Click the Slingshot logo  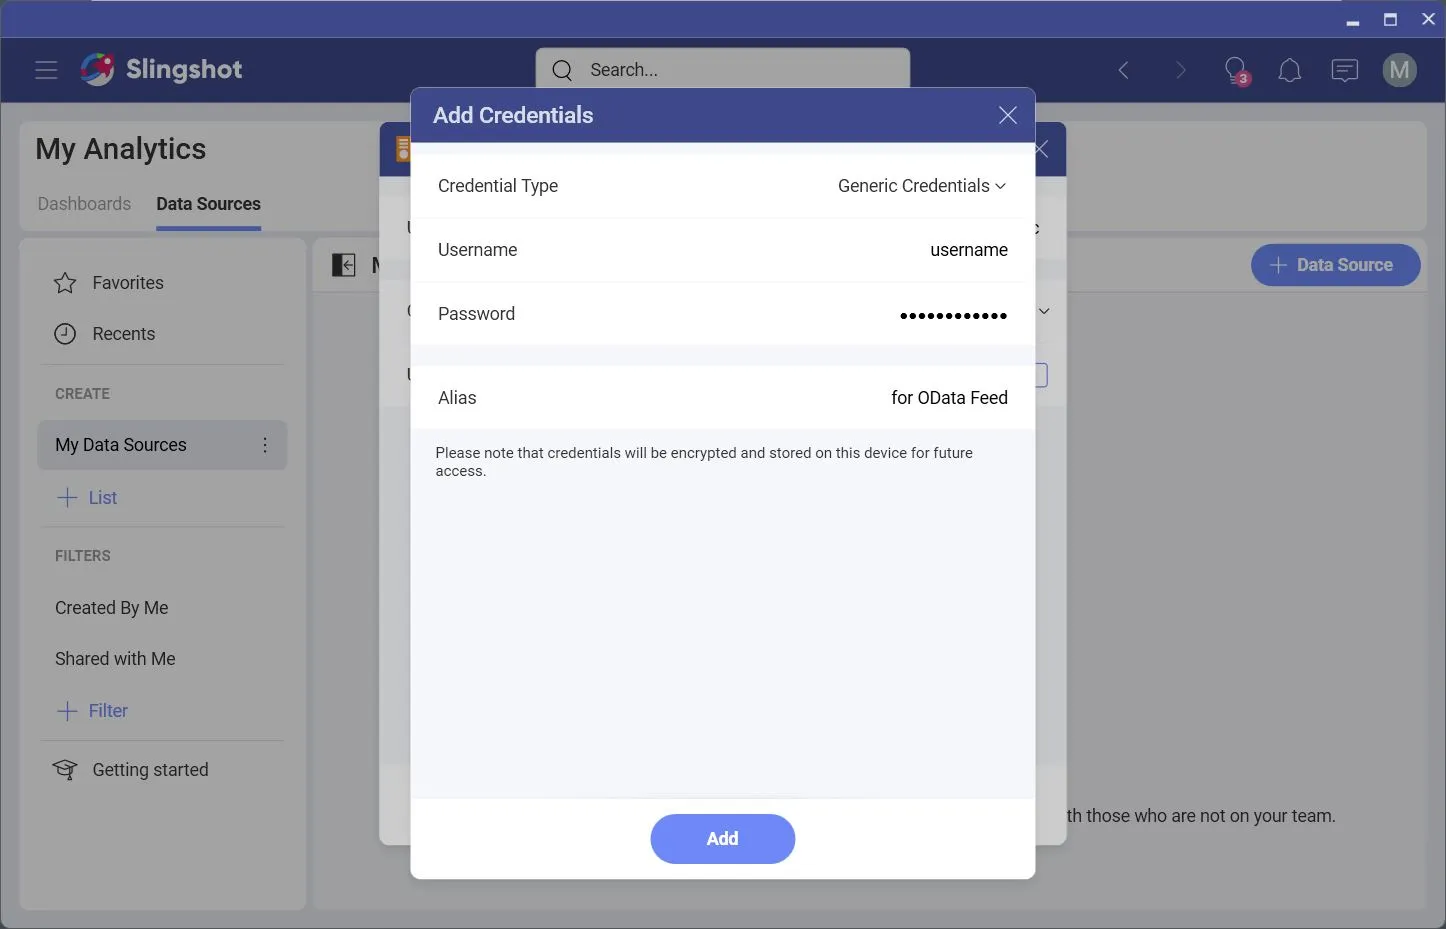[x=162, y=69]
